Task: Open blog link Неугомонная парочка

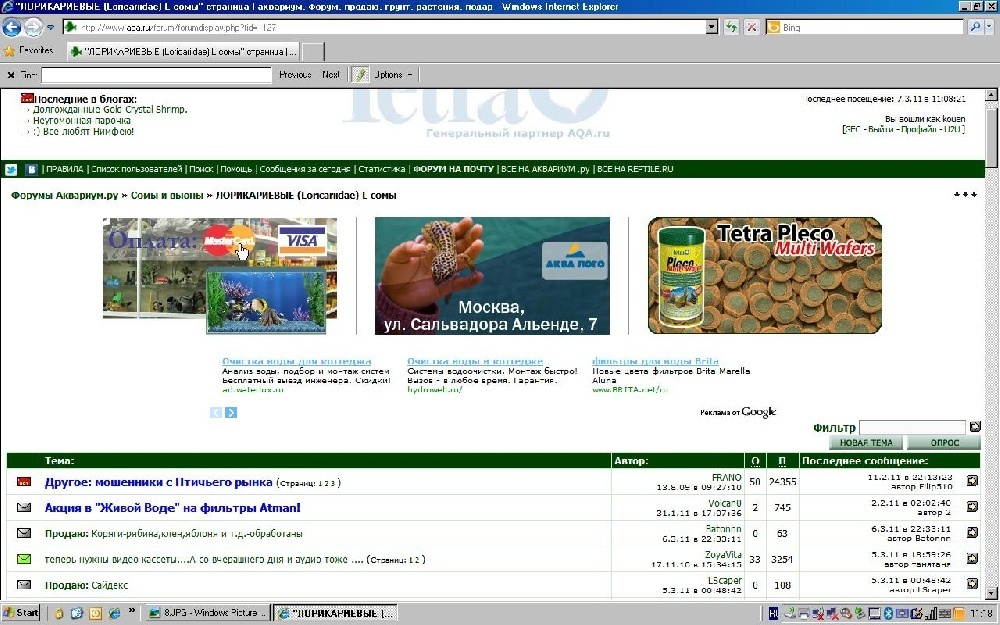Action: [x=82, y=121]
